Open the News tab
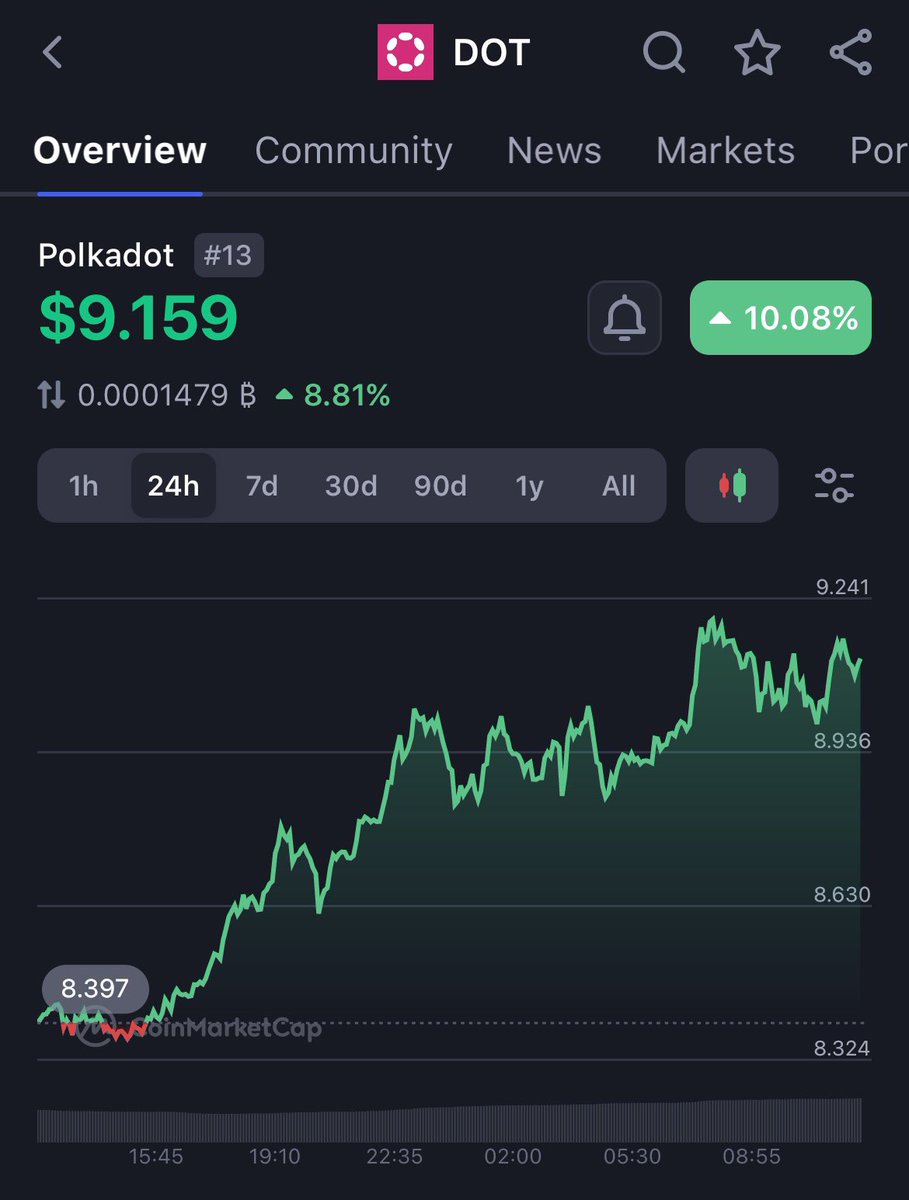Viewport: 909px width, 1200px height. coord(554,151)
